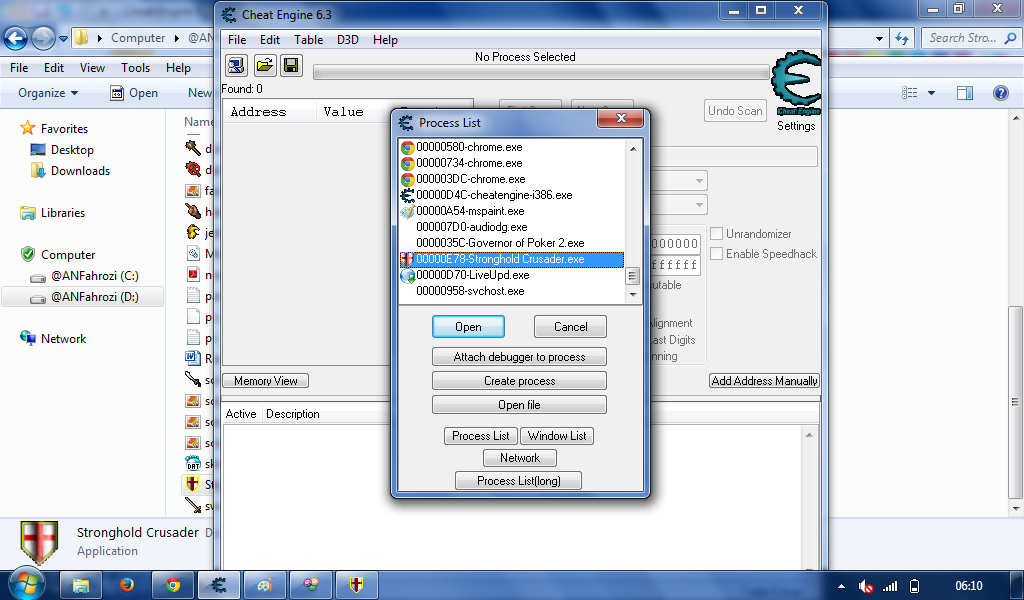Click the process list scrollbar thumb
This screenshot has height=600, width=1024.
pos(632,276)
